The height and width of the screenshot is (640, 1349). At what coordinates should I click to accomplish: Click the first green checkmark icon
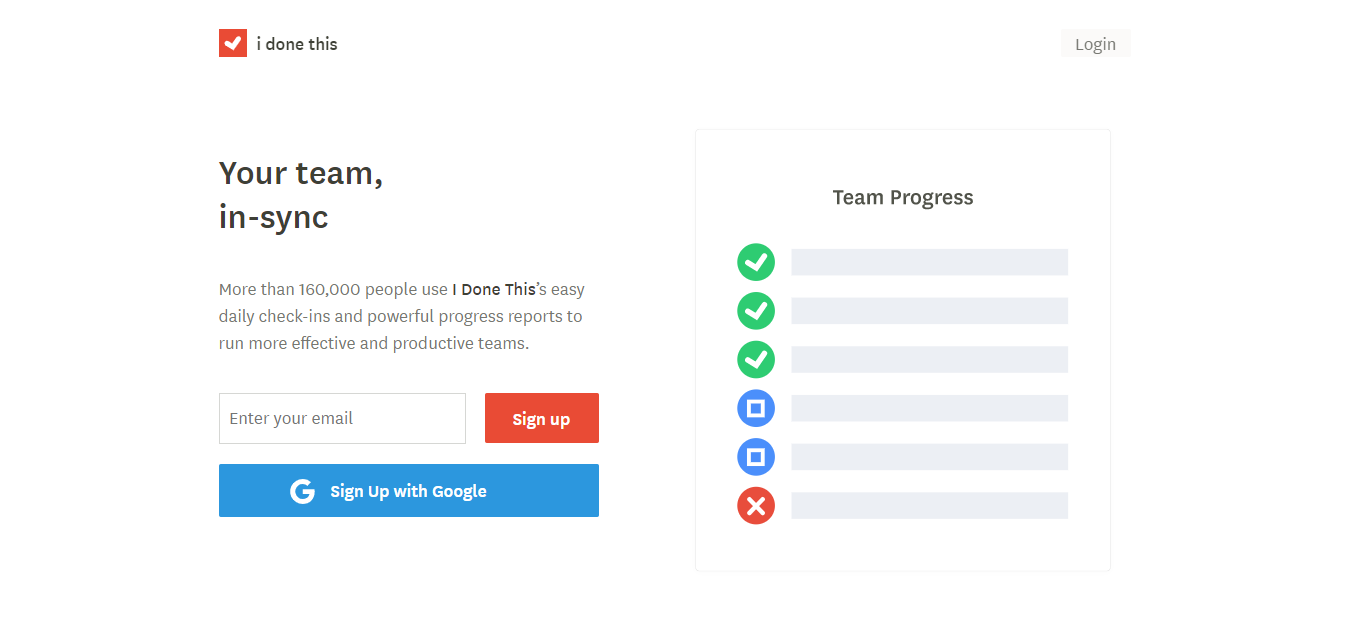756,262
